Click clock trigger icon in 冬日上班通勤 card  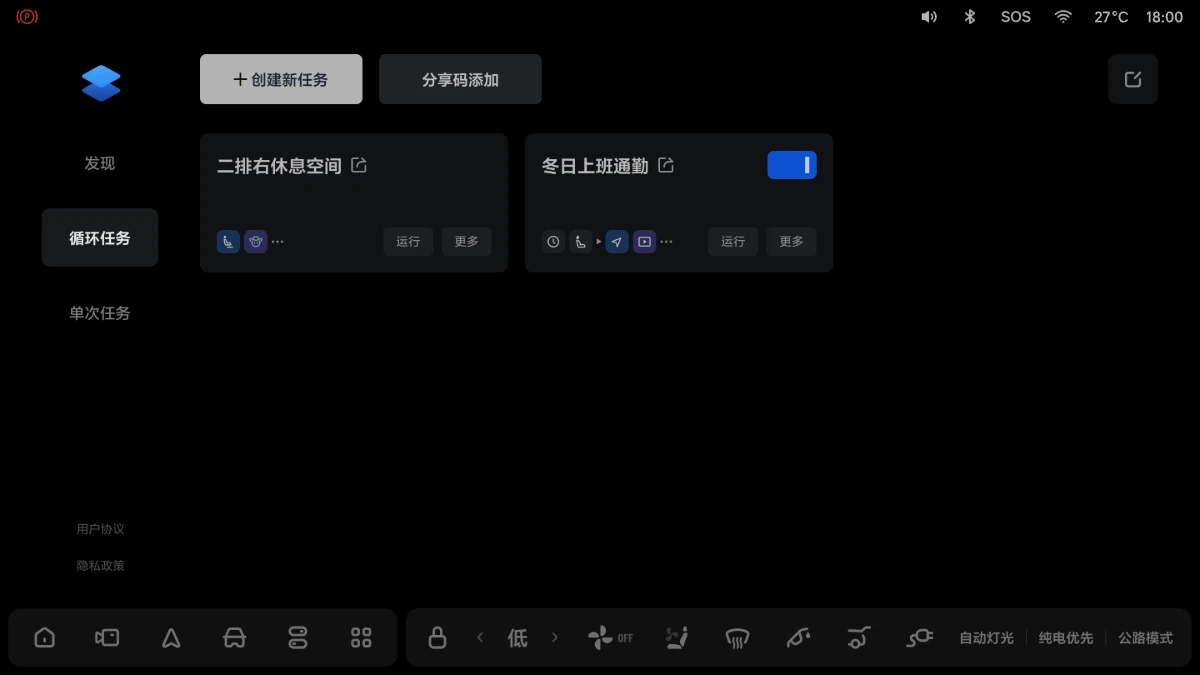[x=553, y=241]
